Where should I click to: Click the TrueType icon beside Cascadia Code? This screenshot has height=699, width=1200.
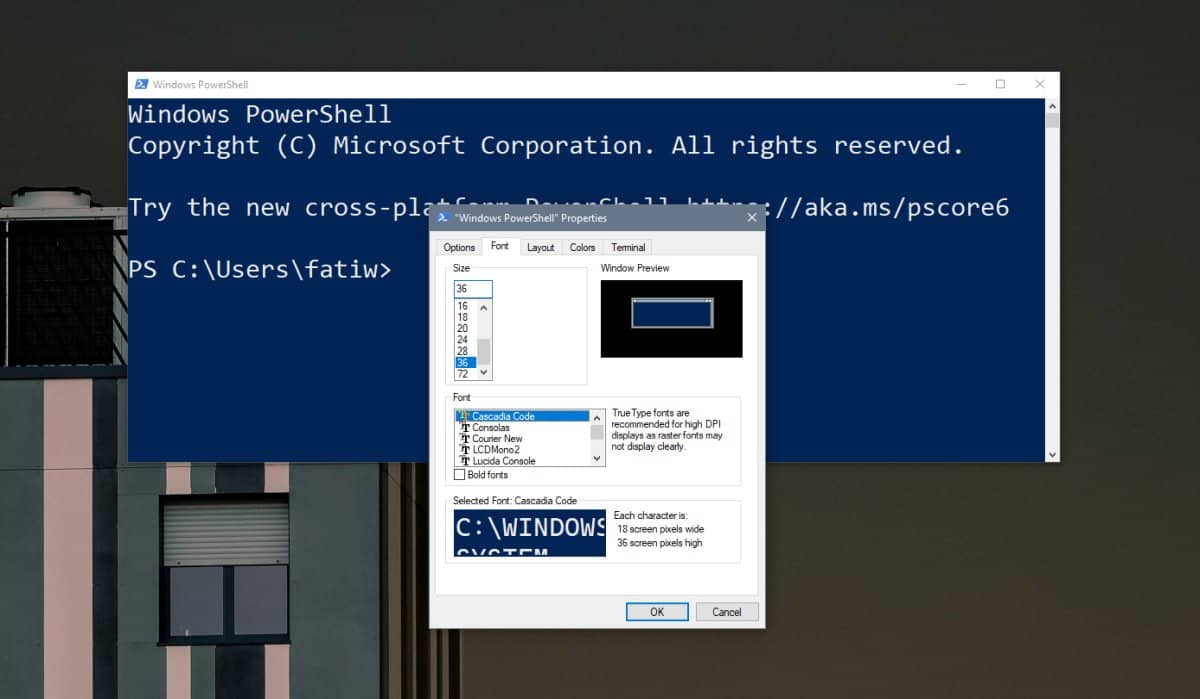pyautogui.click(x=464, y=416)
